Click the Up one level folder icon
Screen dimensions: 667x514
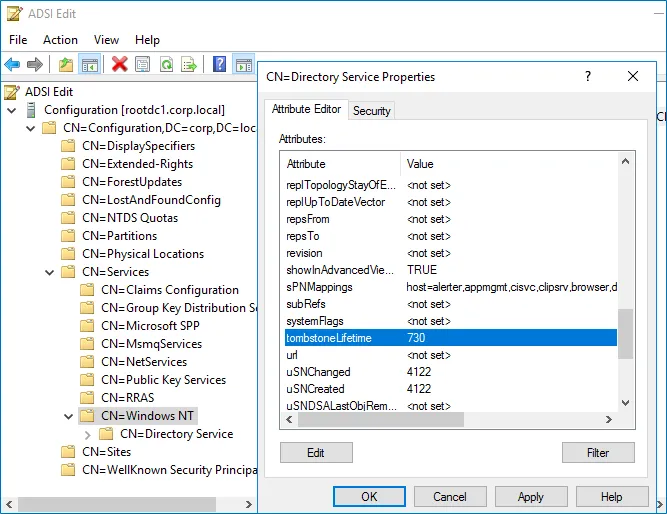66,65
